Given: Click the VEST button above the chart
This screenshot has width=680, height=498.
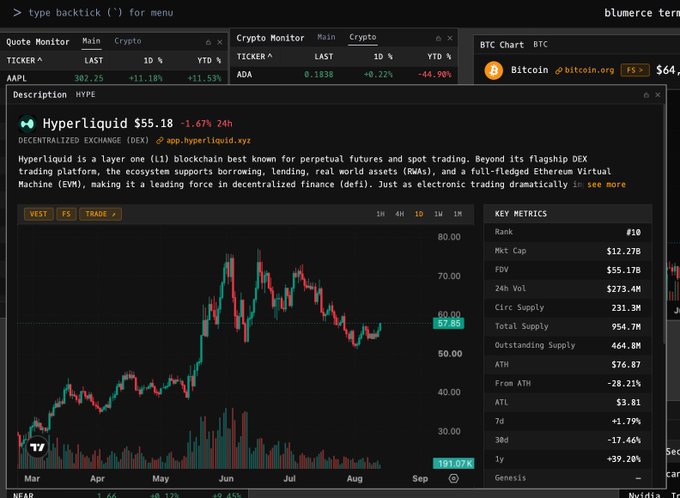Looking at the screenshot, I should click(x=39, y=214).
